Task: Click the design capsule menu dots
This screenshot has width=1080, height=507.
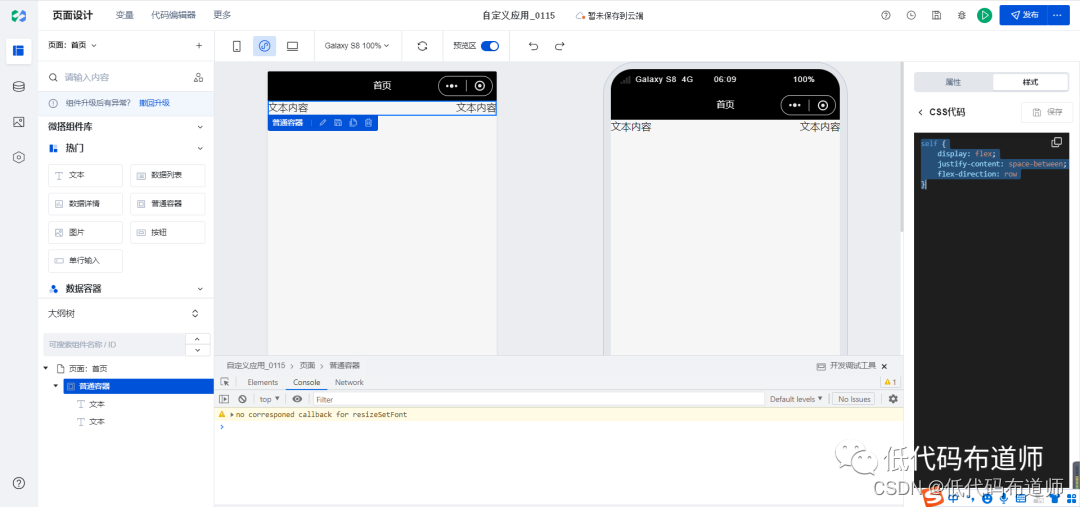Action: click(452, 86)
